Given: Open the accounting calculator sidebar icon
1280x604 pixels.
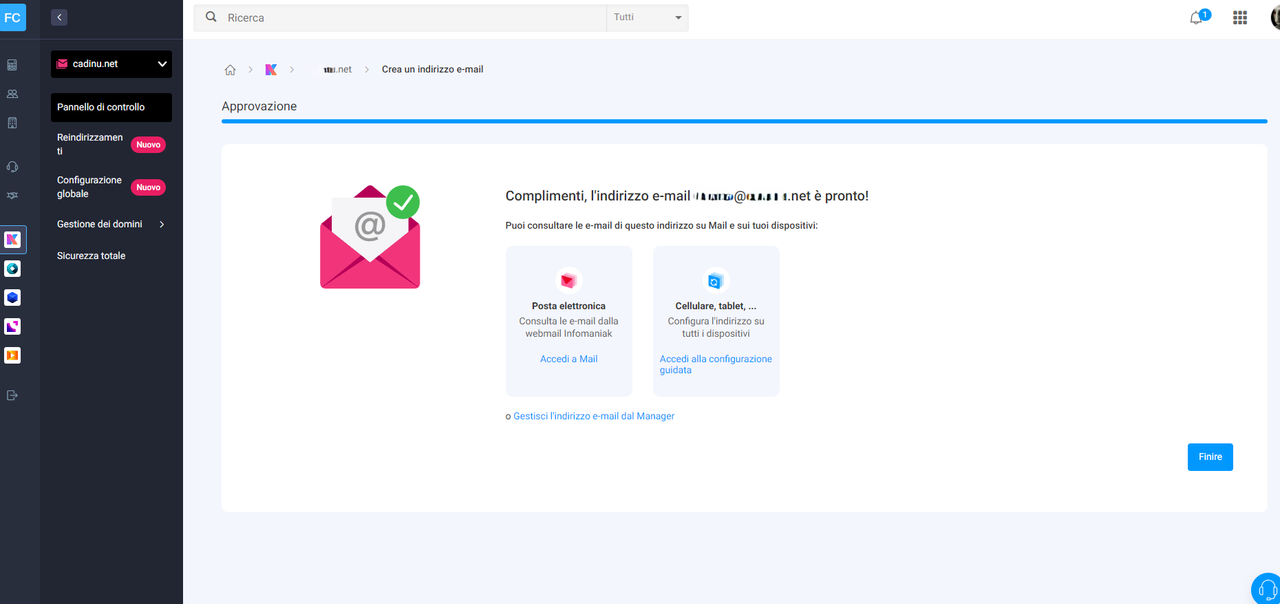Looking at the screenshot, I should [x=12, y=65].
